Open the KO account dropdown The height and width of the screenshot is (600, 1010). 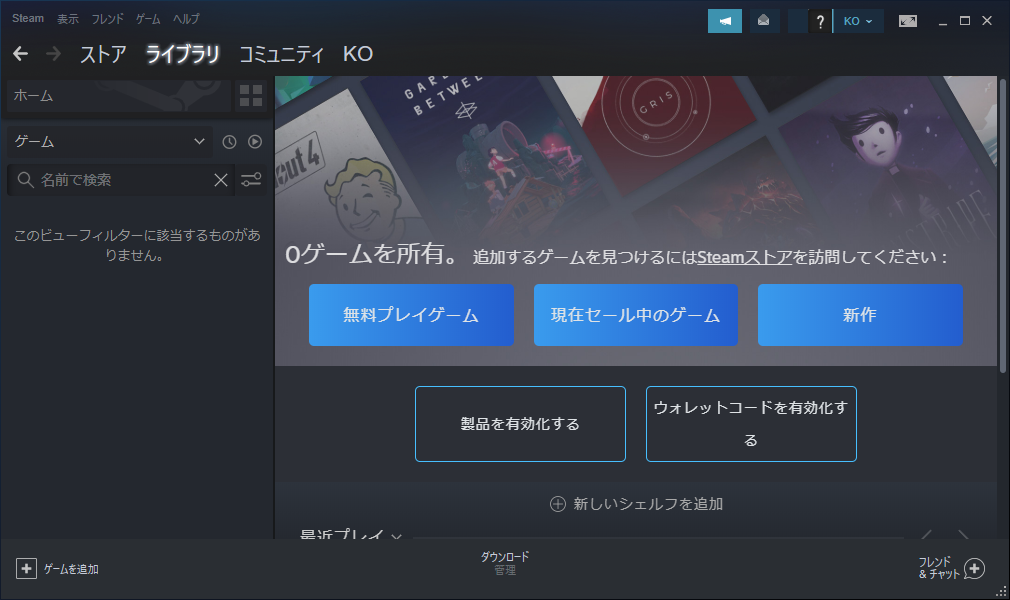tap(858, 21)
